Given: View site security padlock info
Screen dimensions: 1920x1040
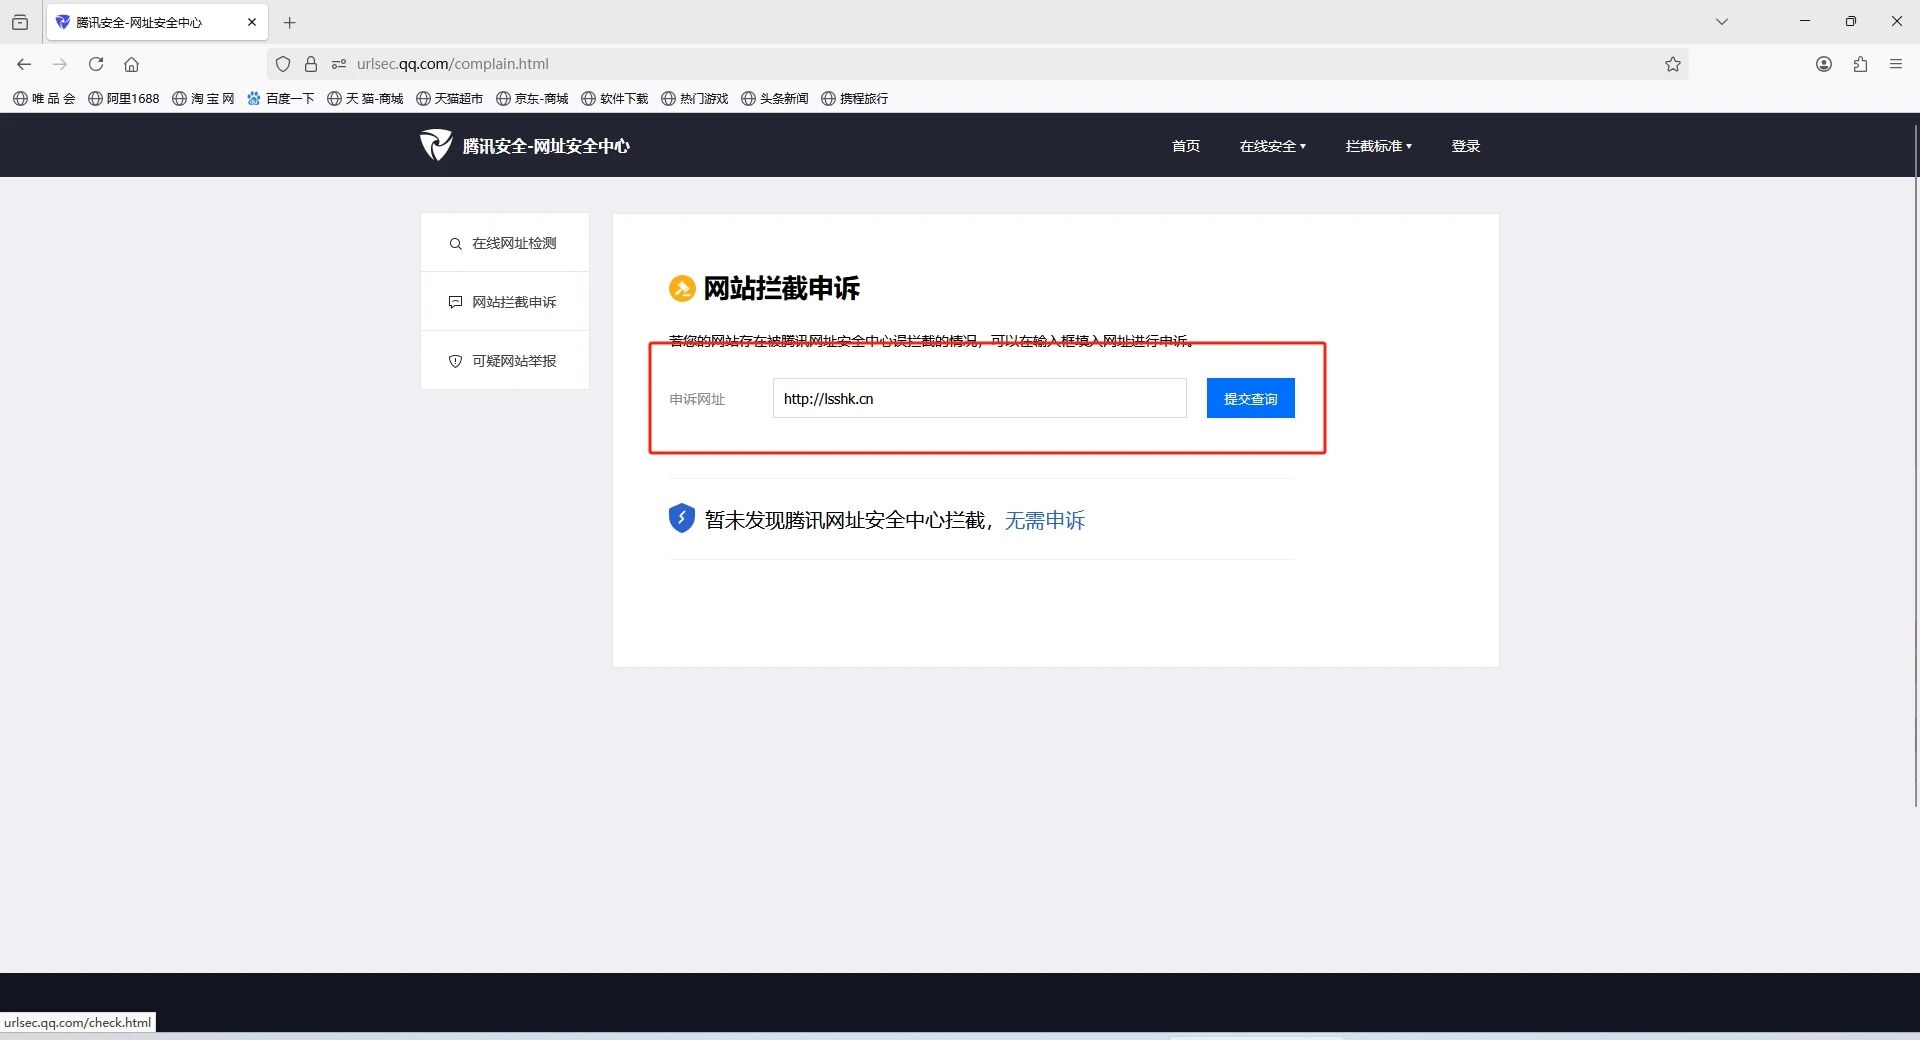Looking at the screenshot, I should tap(311, 64).
